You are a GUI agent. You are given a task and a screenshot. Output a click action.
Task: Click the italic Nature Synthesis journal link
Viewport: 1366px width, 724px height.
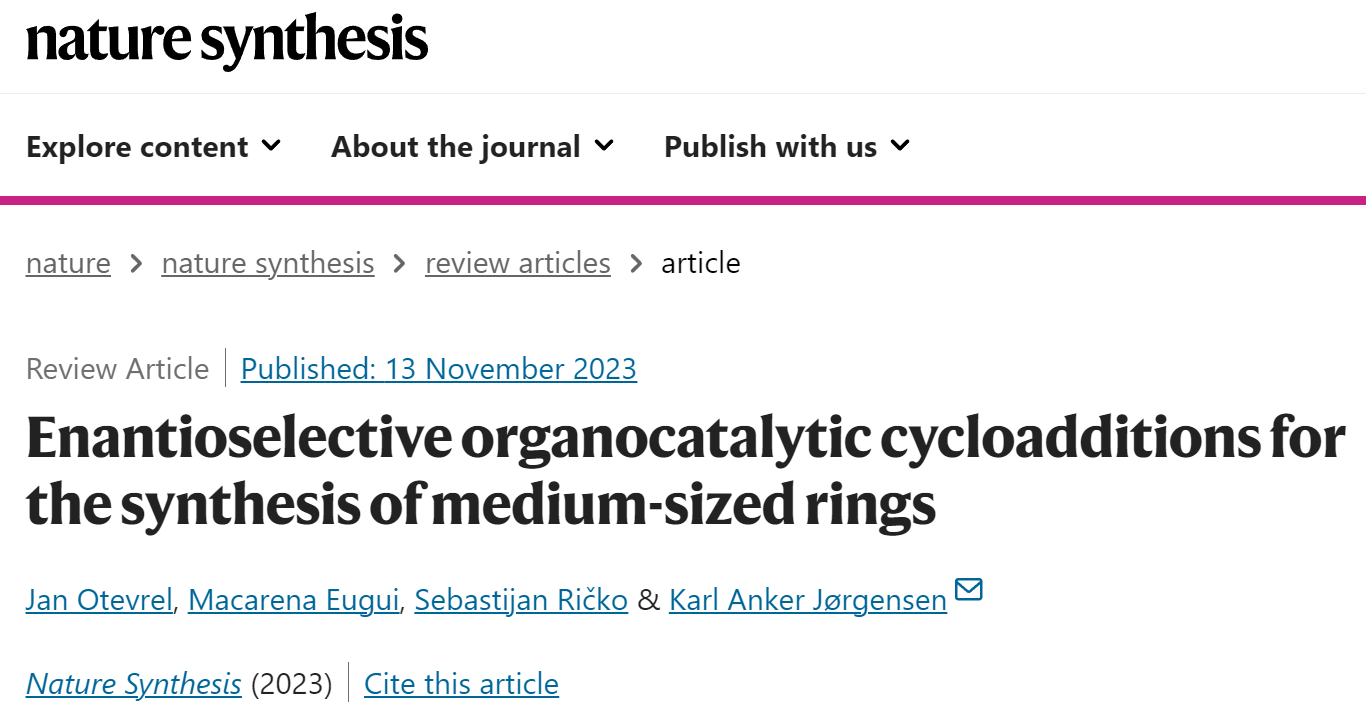pyautogui.click(x=134, y=684)
